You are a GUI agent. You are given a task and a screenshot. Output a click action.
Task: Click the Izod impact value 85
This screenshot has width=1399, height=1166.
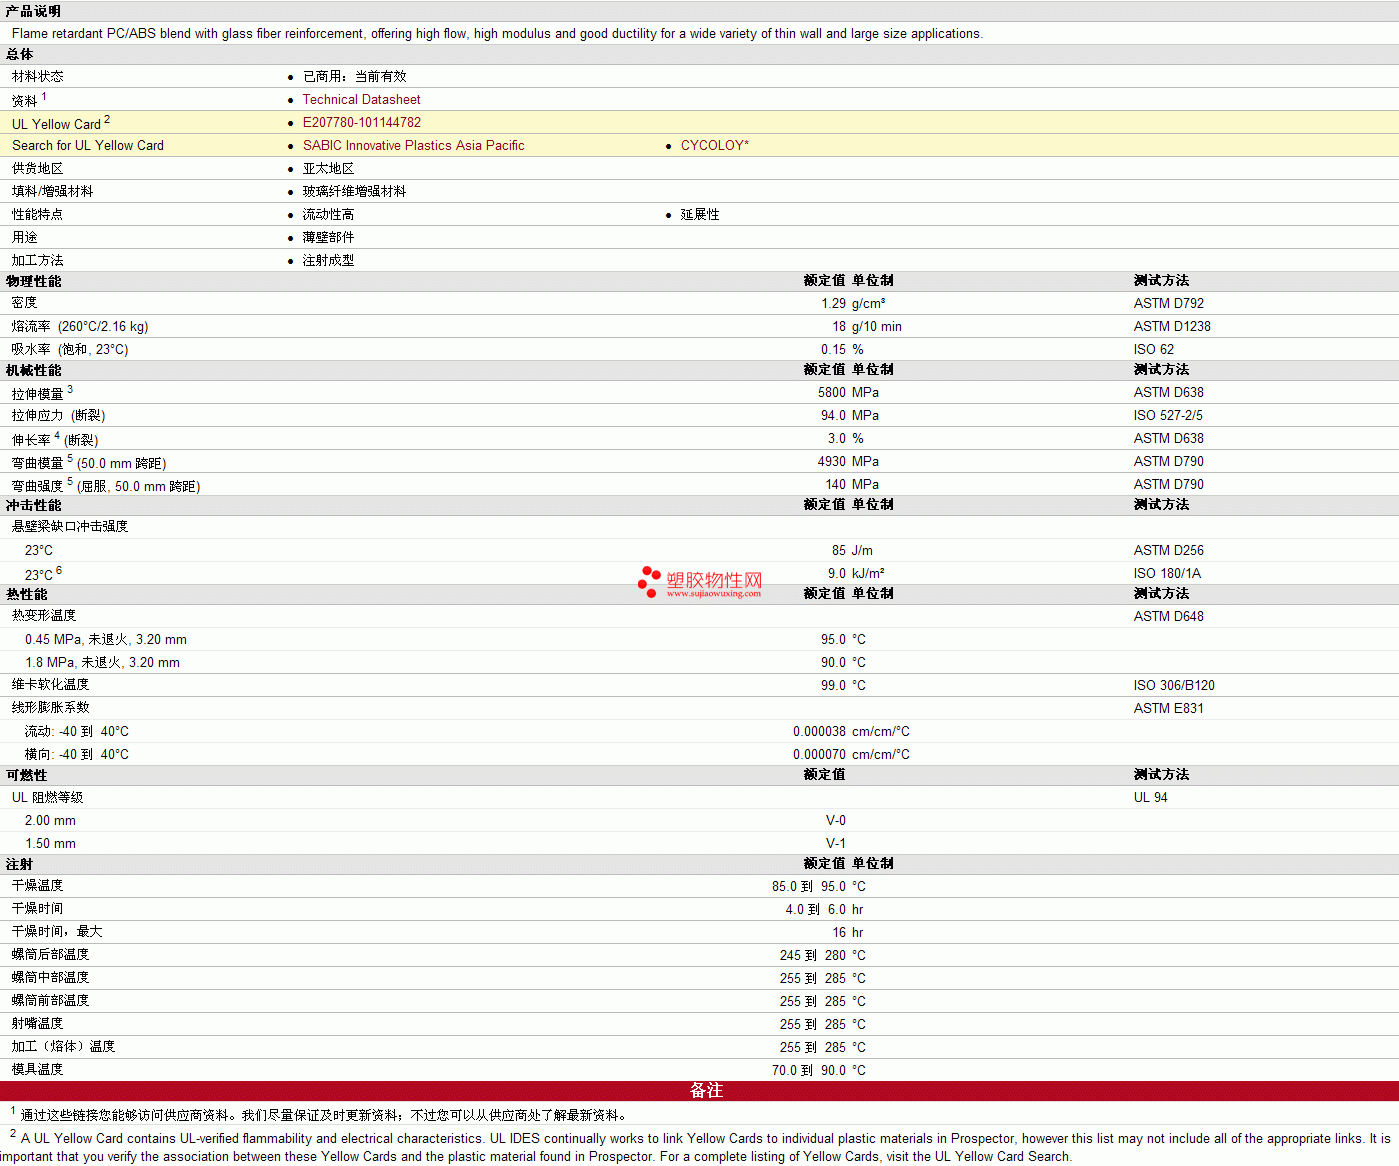tap(839, 550)
